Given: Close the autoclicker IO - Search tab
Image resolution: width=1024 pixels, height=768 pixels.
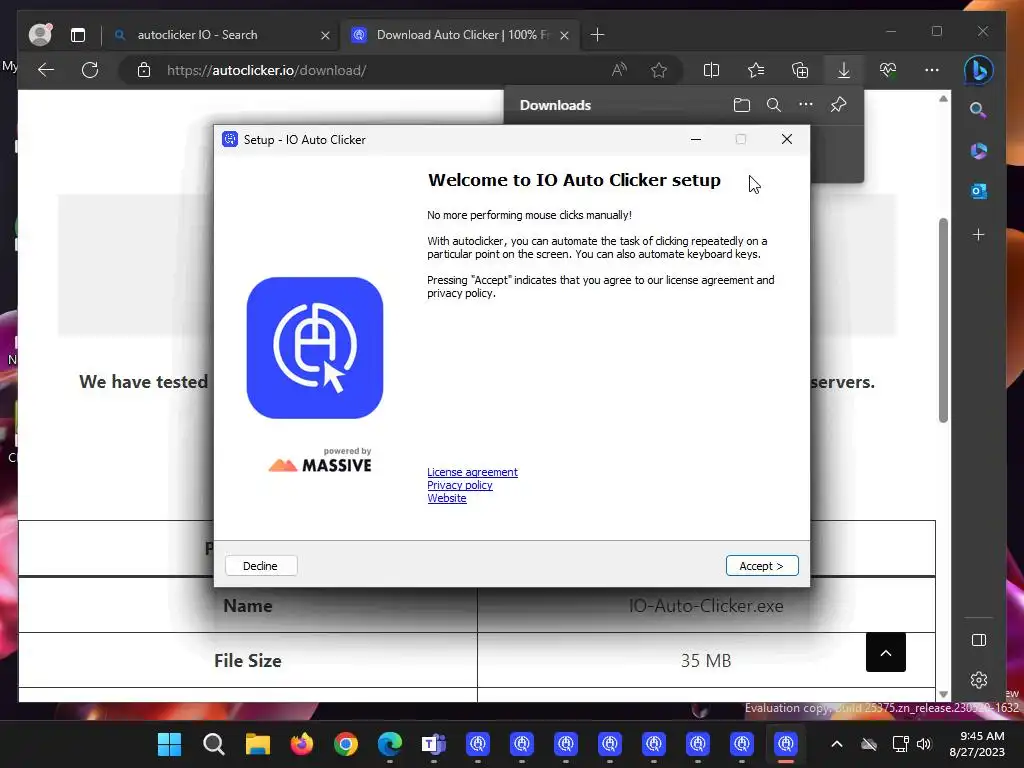Looking at the screenshot, I should (325, 35).
